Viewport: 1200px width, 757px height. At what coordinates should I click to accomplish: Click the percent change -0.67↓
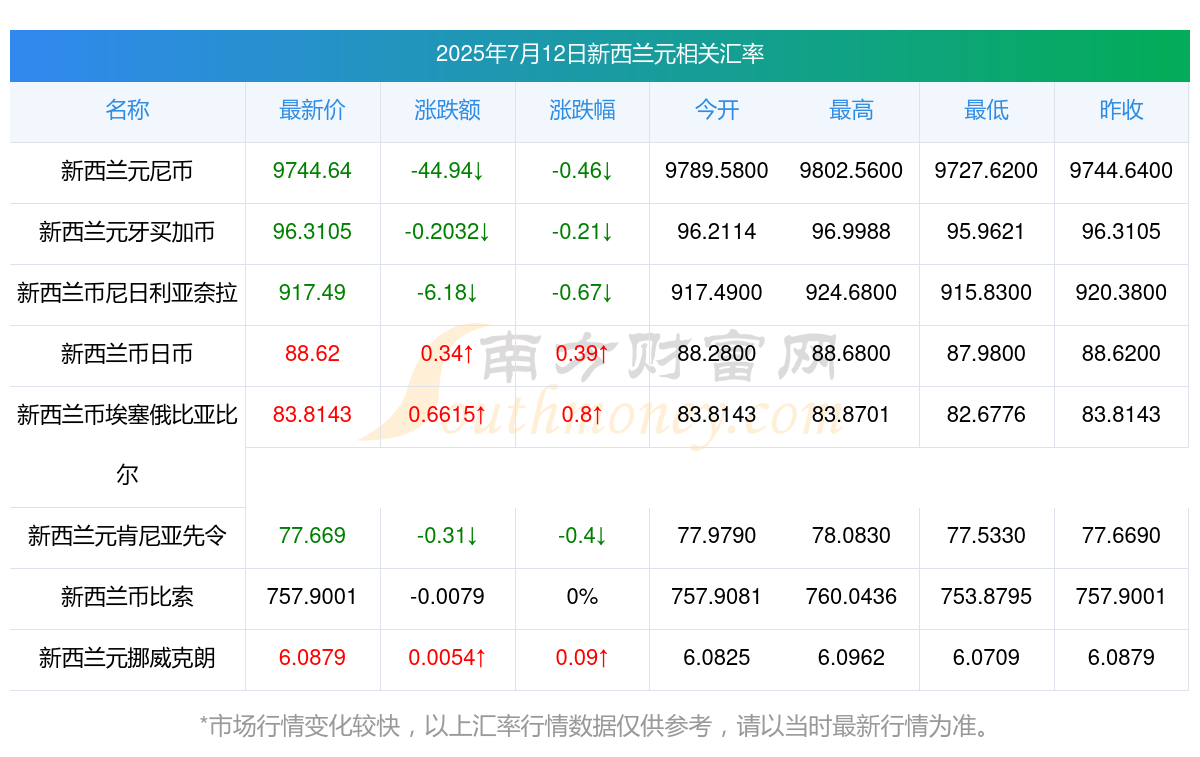(x=582, y=293)
